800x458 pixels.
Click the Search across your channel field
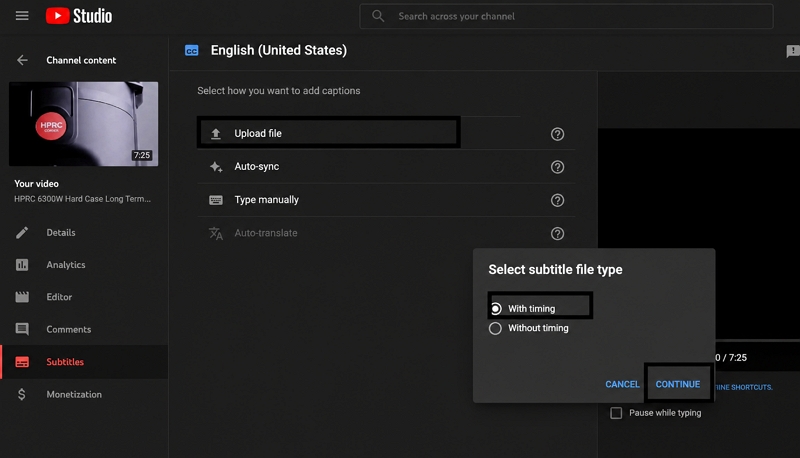coord(566,16)
